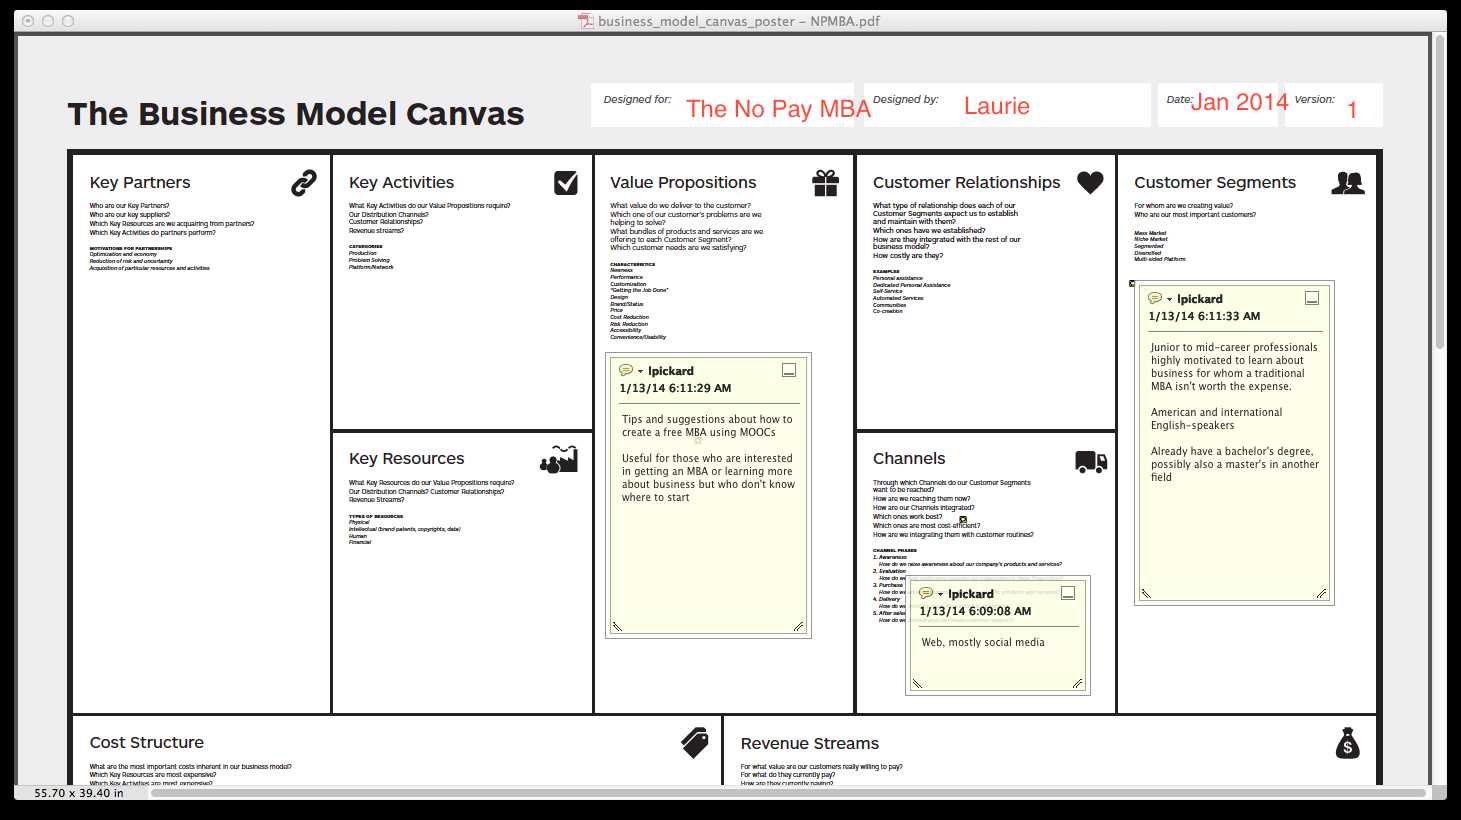Click the Date field 'Jan 2014'
Viewport: 1461px width, 820px height.
pyautogui.click(x=1239, y=102)
